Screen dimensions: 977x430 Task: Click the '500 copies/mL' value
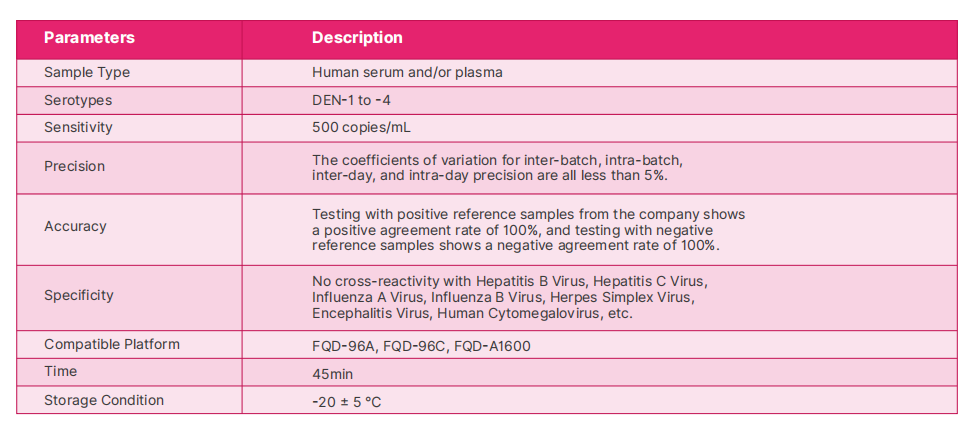(361, 128)
